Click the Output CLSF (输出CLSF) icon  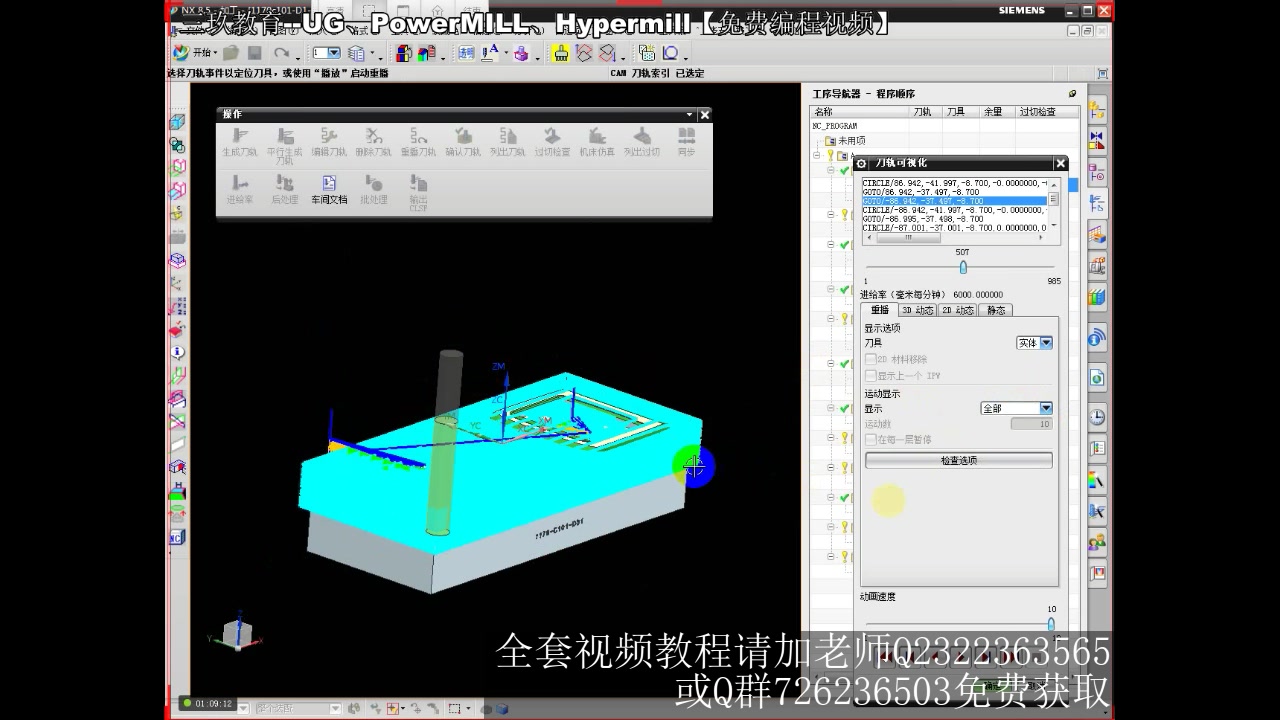(x=418, y=183)
